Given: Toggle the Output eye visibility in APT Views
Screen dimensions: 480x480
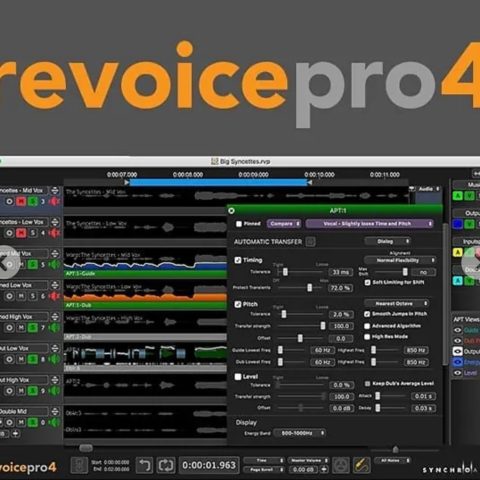Looking at the screenshot, I should tap(457, 351).
